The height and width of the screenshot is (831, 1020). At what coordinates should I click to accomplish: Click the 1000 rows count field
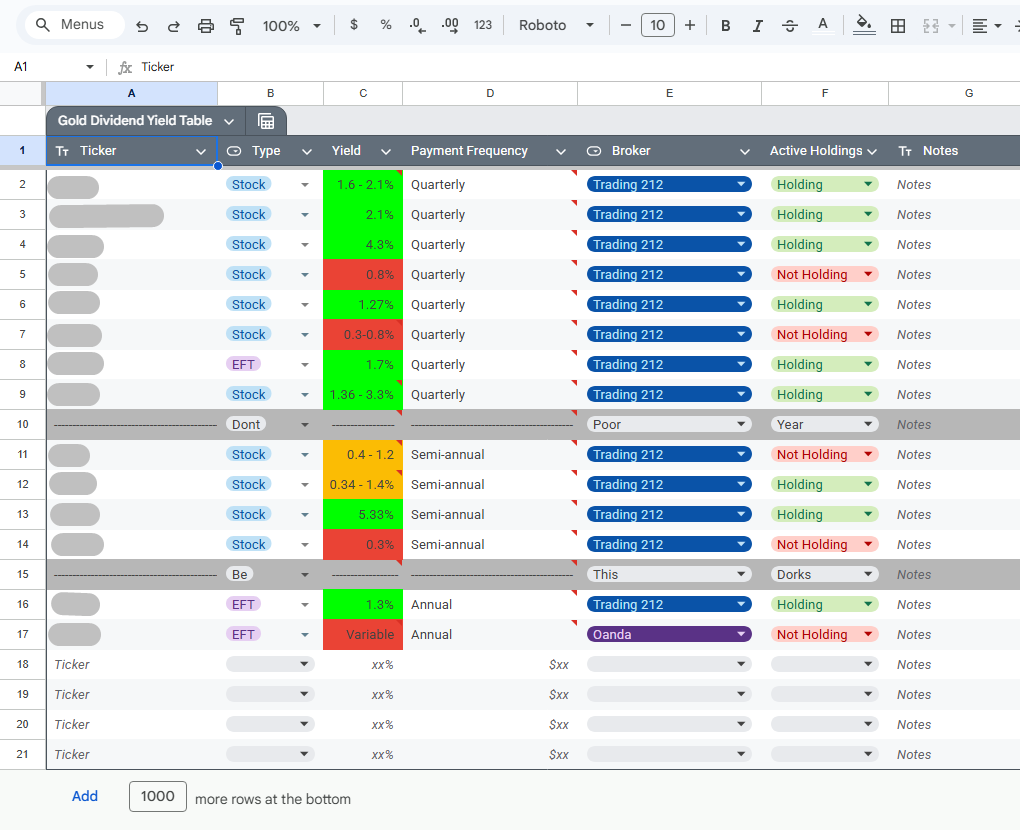[x=158, y=797]
